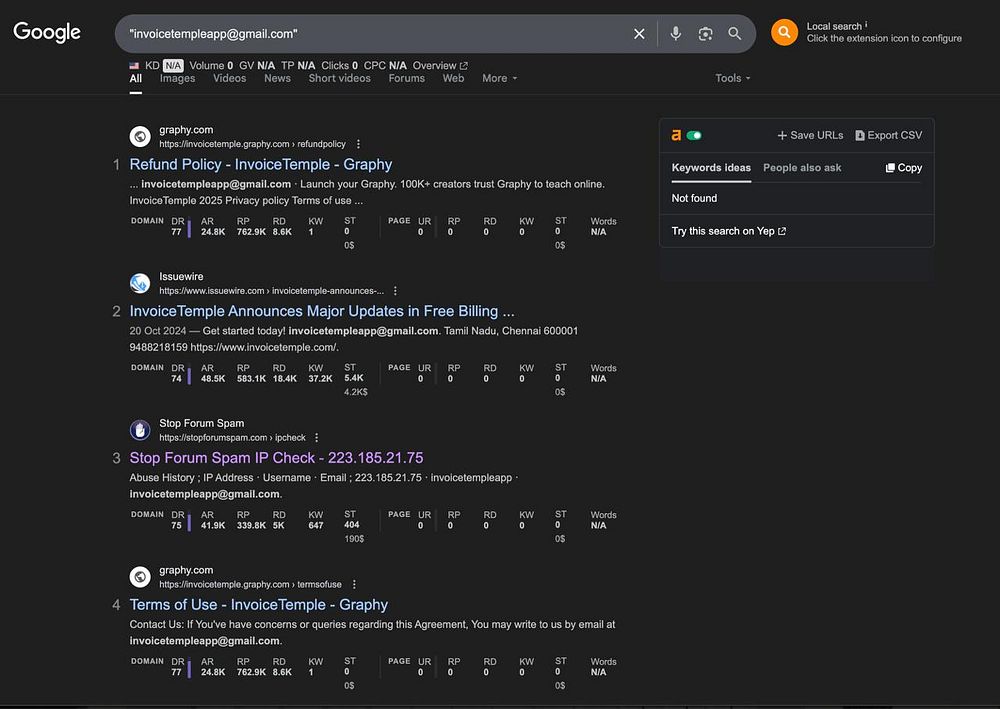Clear the search box text
1000x709 pixels.
point(639,34)
